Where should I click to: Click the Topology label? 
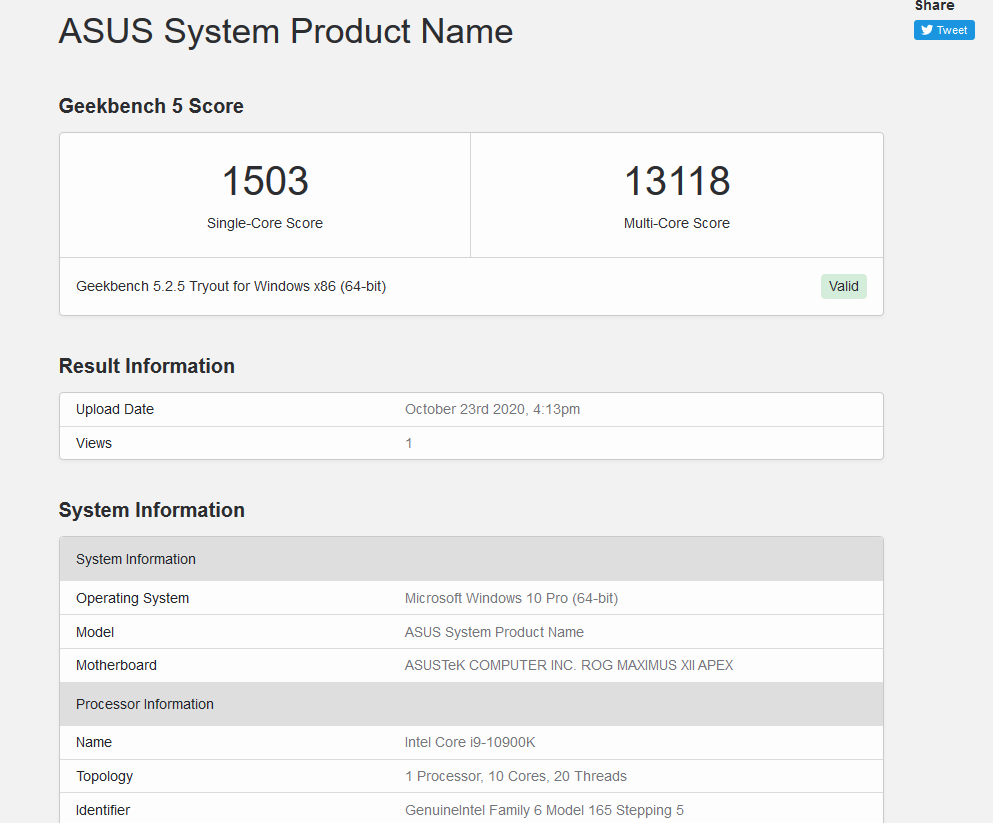pyautogui.click(x=104, y=776)
